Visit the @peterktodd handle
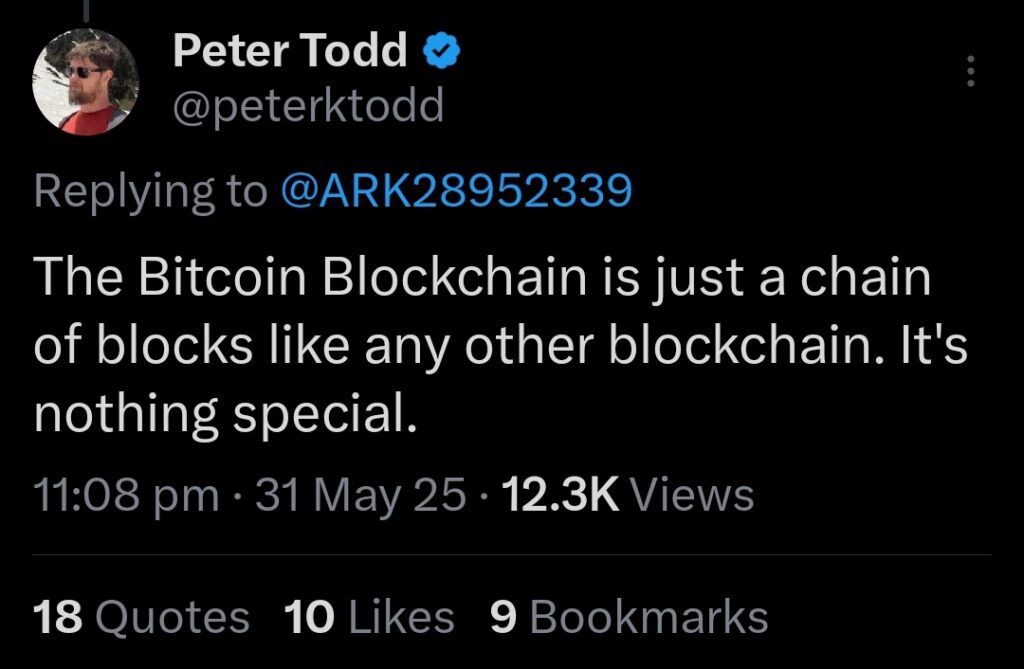 click(308, 106)
